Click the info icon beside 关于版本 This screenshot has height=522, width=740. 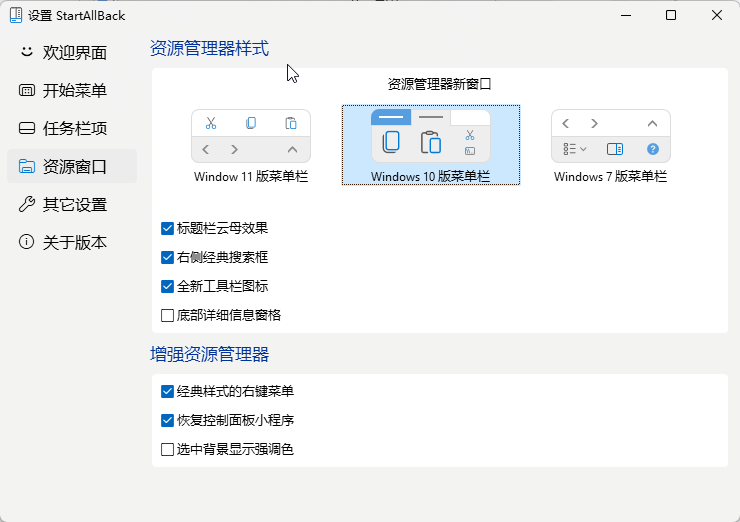point(26,242)
